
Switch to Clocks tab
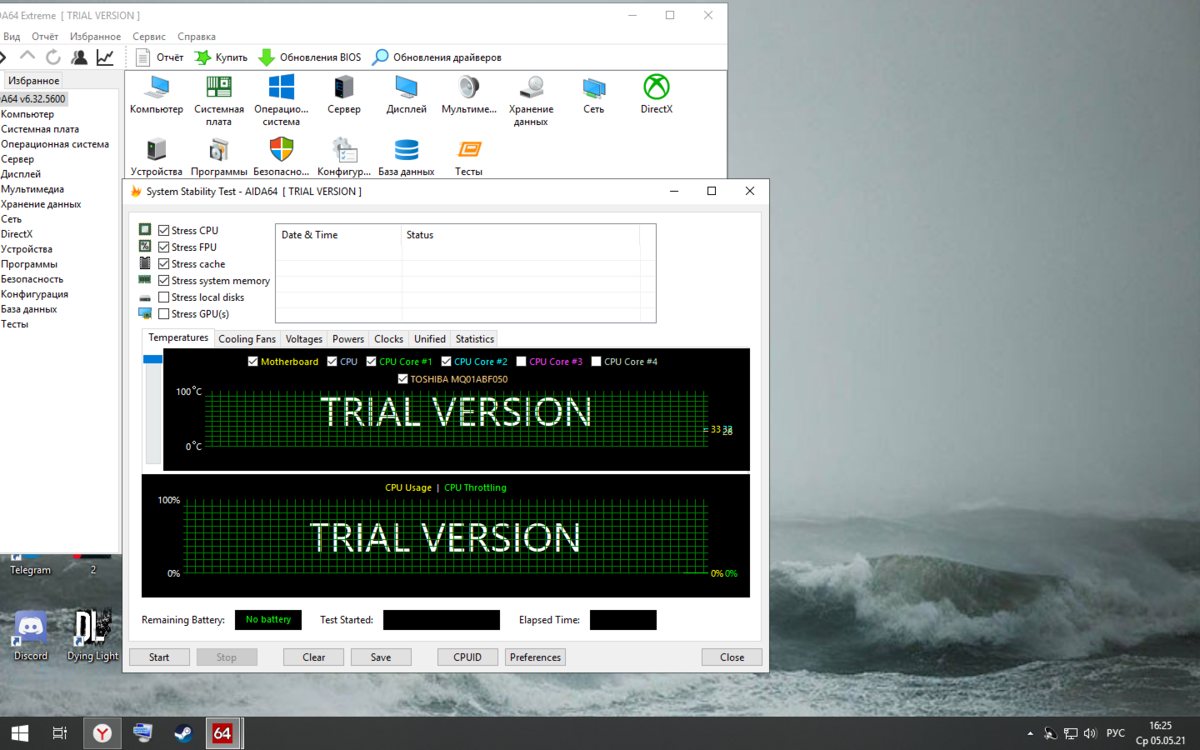click(x=389, y=339)
